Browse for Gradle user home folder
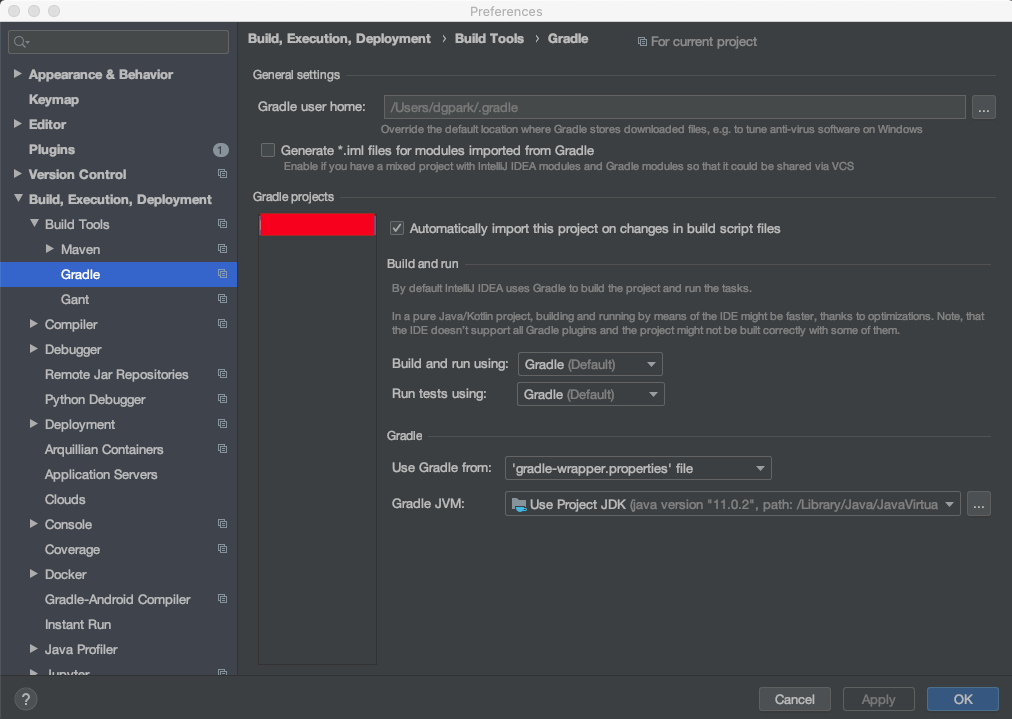This screenshot has height=719, width=1012. 984,107
